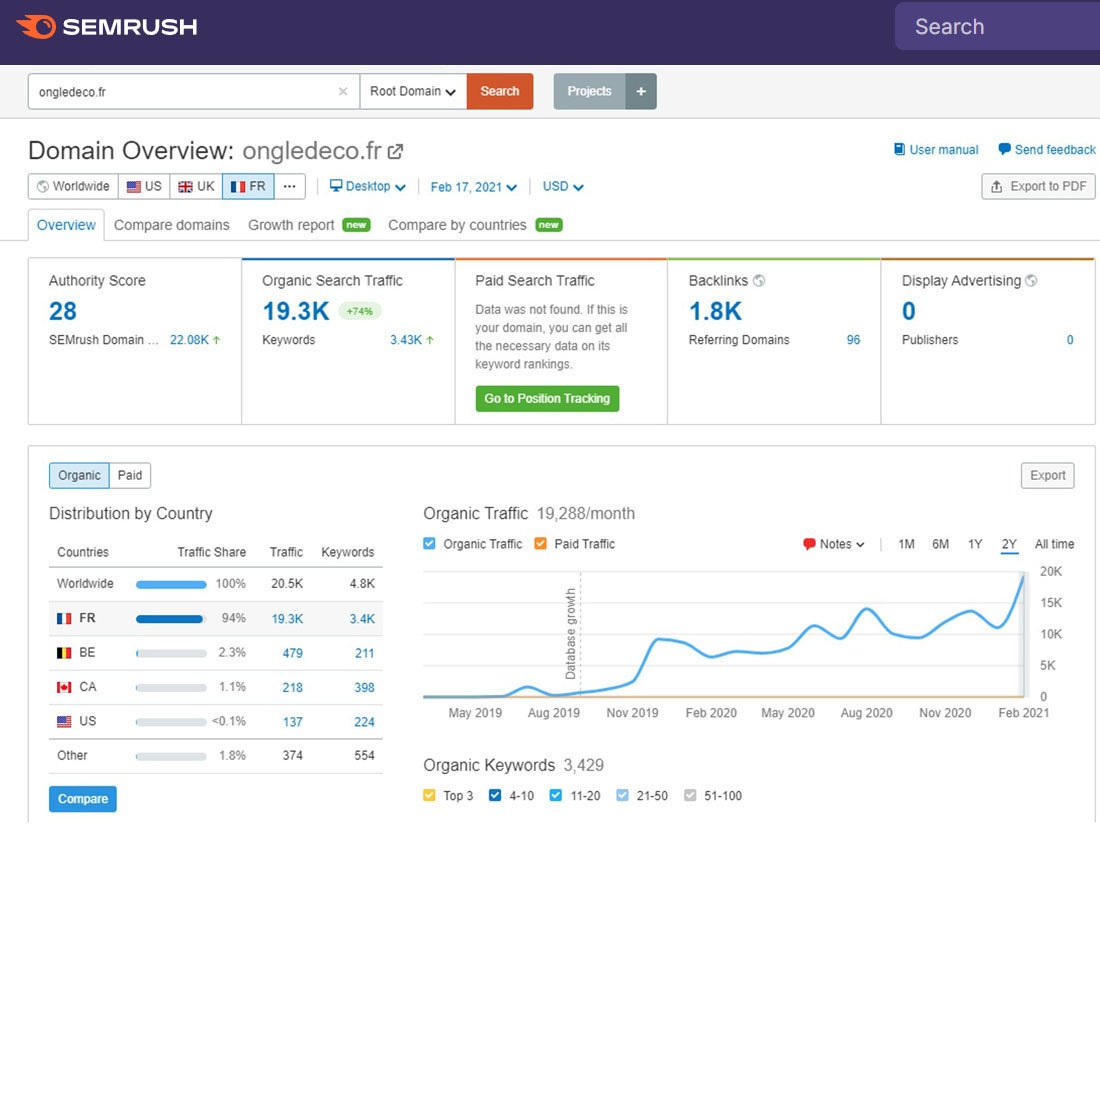Viewport: 1100px width, 1100px height.
Task: Click the ongledeco.fr domain input field
Action: point(180,92)
